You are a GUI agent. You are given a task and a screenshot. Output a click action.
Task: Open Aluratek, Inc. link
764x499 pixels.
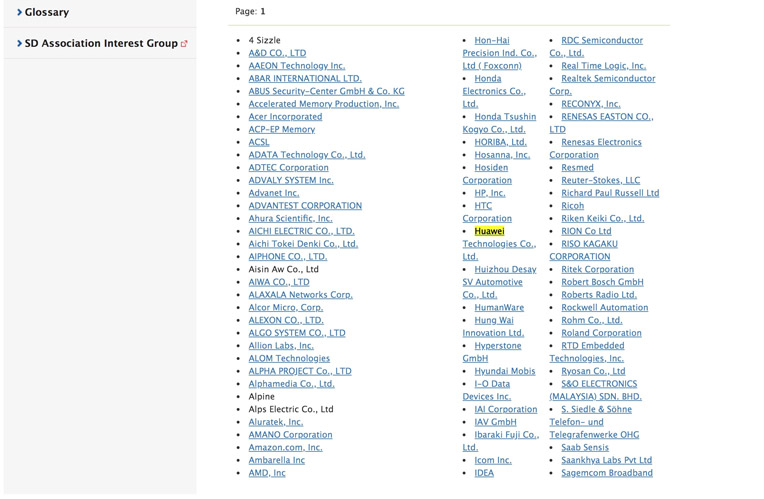(276, 422)
